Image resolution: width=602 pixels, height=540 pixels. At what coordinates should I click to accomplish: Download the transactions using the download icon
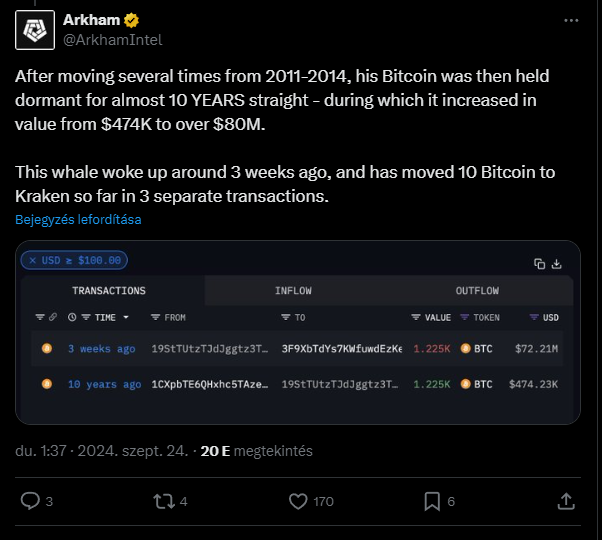(556, 264)
